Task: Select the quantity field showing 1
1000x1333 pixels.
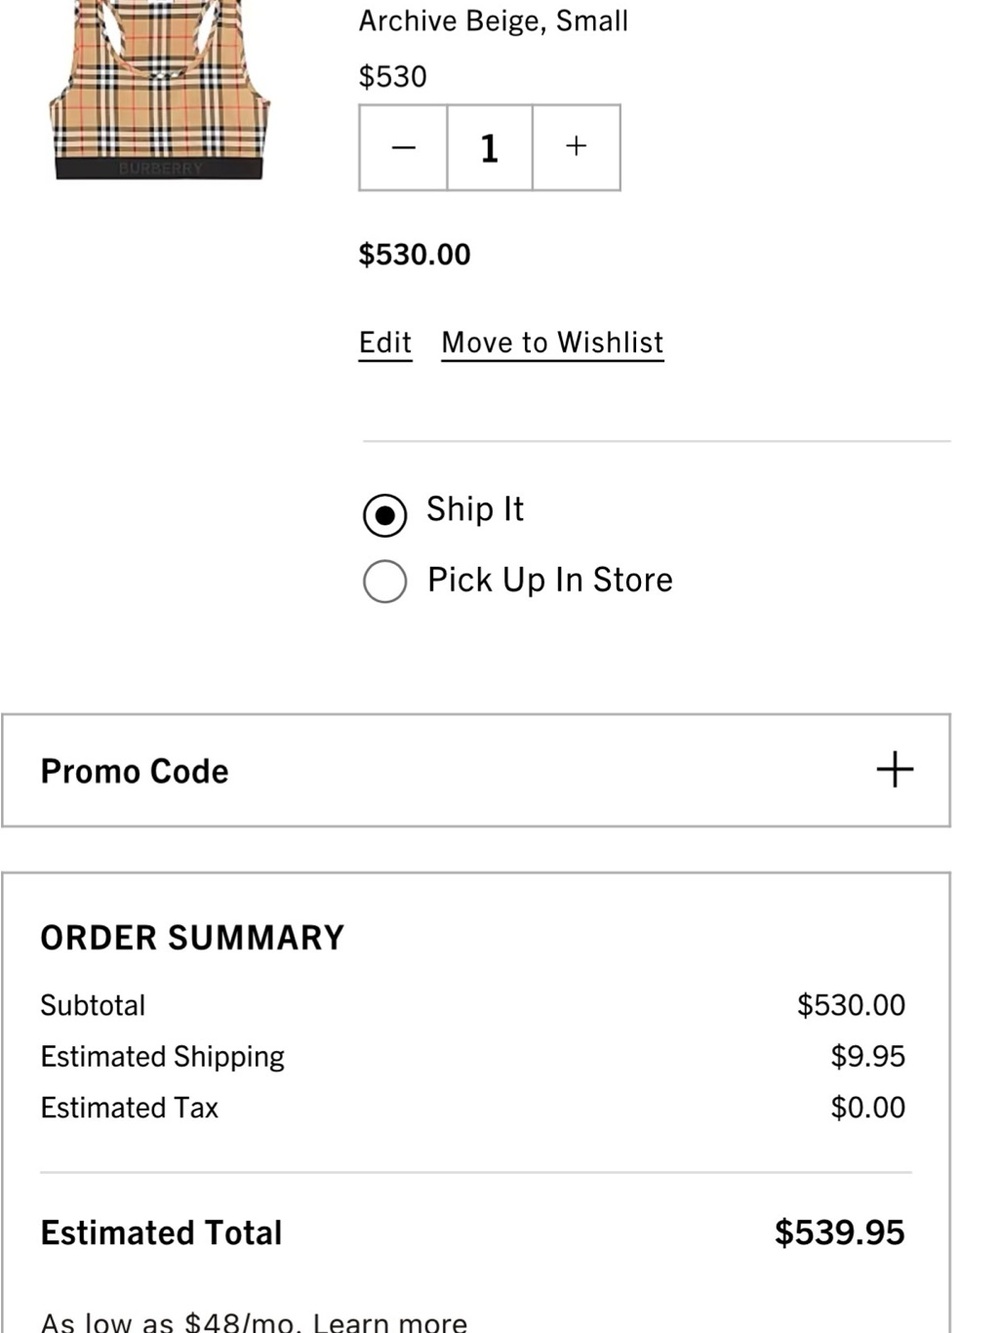Action: [x=489, y=147]
